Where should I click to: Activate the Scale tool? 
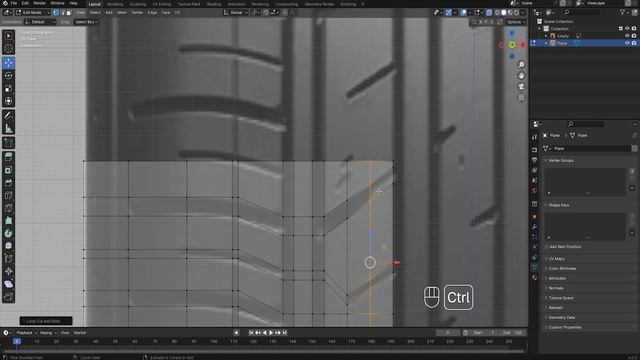[8, 88]
